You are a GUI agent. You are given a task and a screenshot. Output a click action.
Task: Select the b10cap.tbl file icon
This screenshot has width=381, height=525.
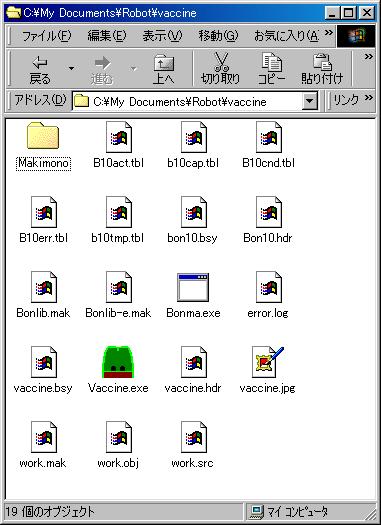[x=194, y=137]
